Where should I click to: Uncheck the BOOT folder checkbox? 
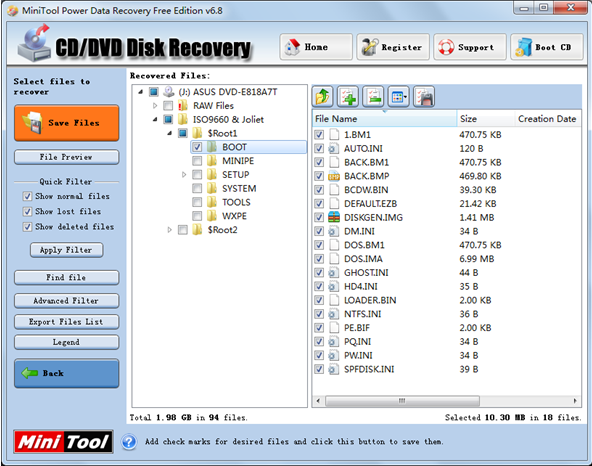point(197,147)
